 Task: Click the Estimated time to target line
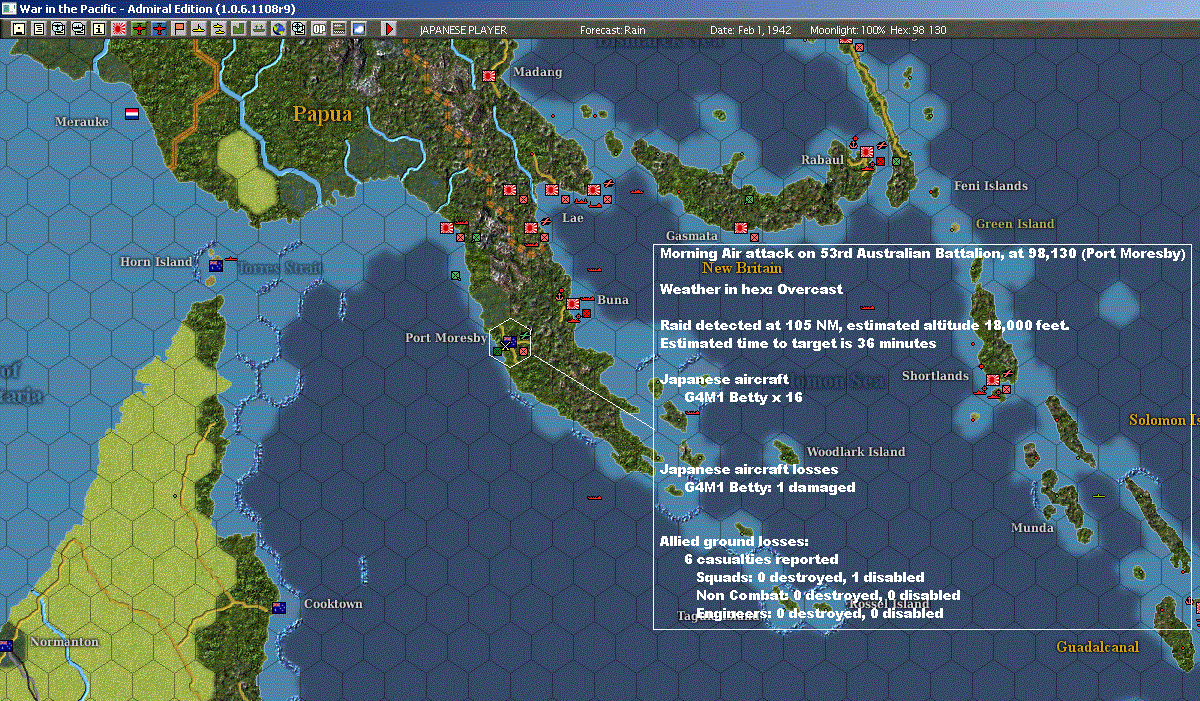pos(797,344)
